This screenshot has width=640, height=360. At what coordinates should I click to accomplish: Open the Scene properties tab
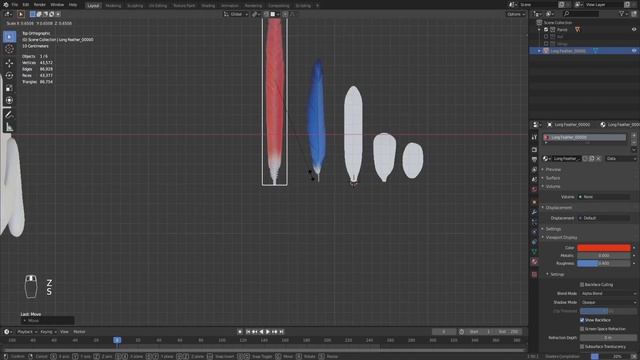click(x=534, y=180)
